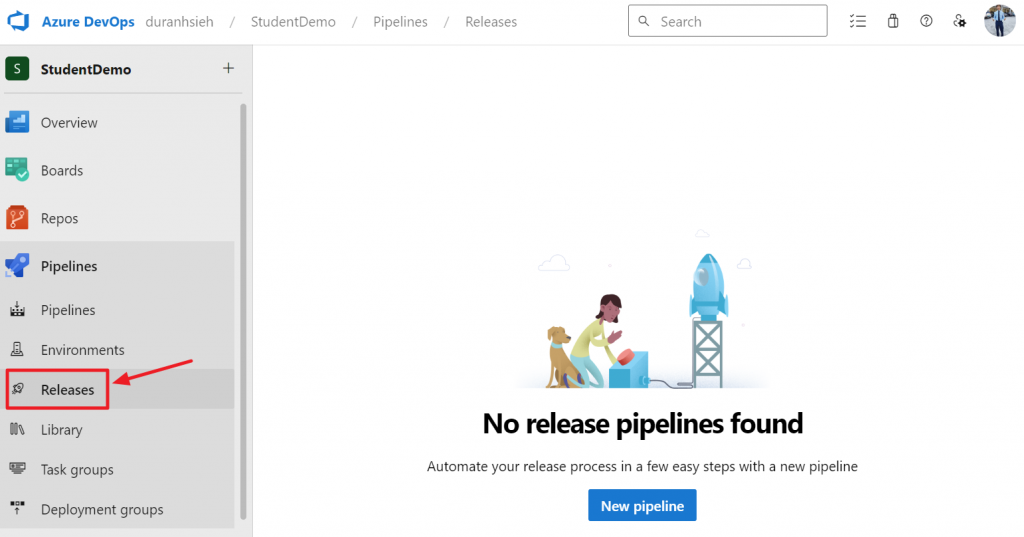Click the Pipelines hub rocket icon
Viewport: 1024px width, 537px height.
coord(17,266)
